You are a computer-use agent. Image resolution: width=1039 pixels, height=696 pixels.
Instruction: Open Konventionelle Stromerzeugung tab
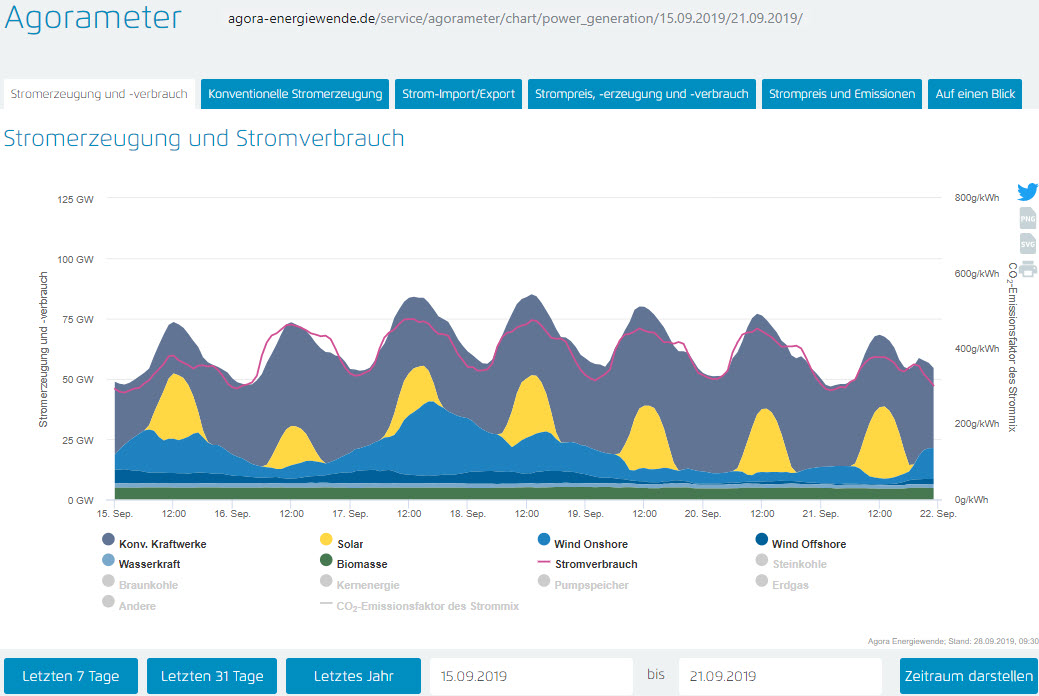coord(295,94)
